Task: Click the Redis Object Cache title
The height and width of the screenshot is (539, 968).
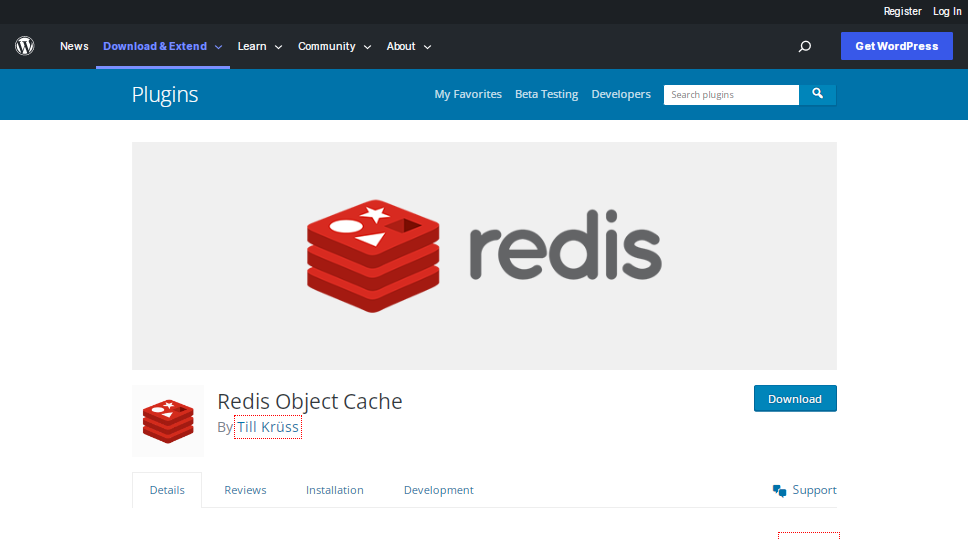Action: coord(310,401)
